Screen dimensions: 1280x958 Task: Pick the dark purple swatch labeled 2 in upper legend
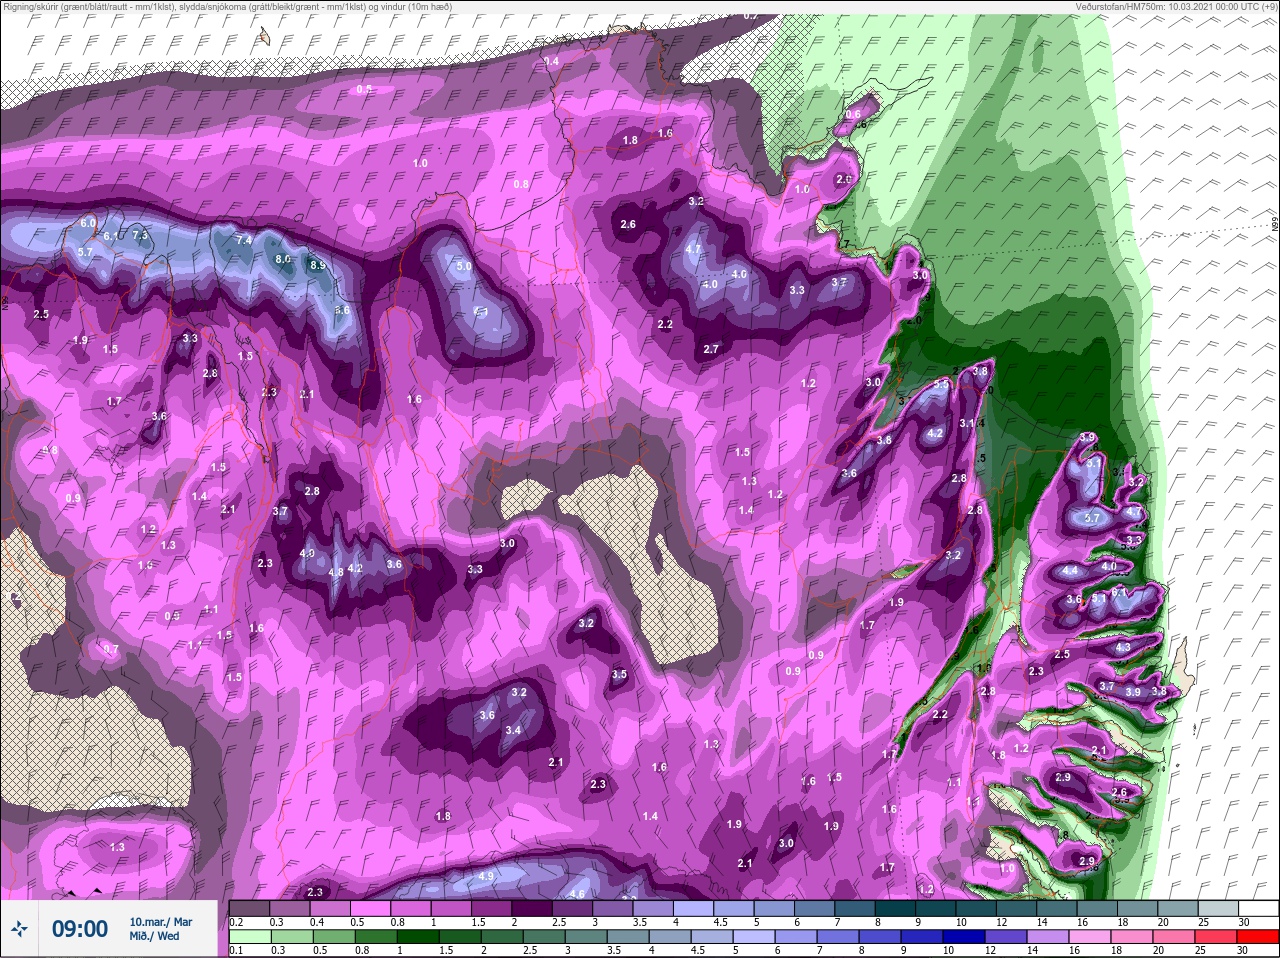click(533, 909)
